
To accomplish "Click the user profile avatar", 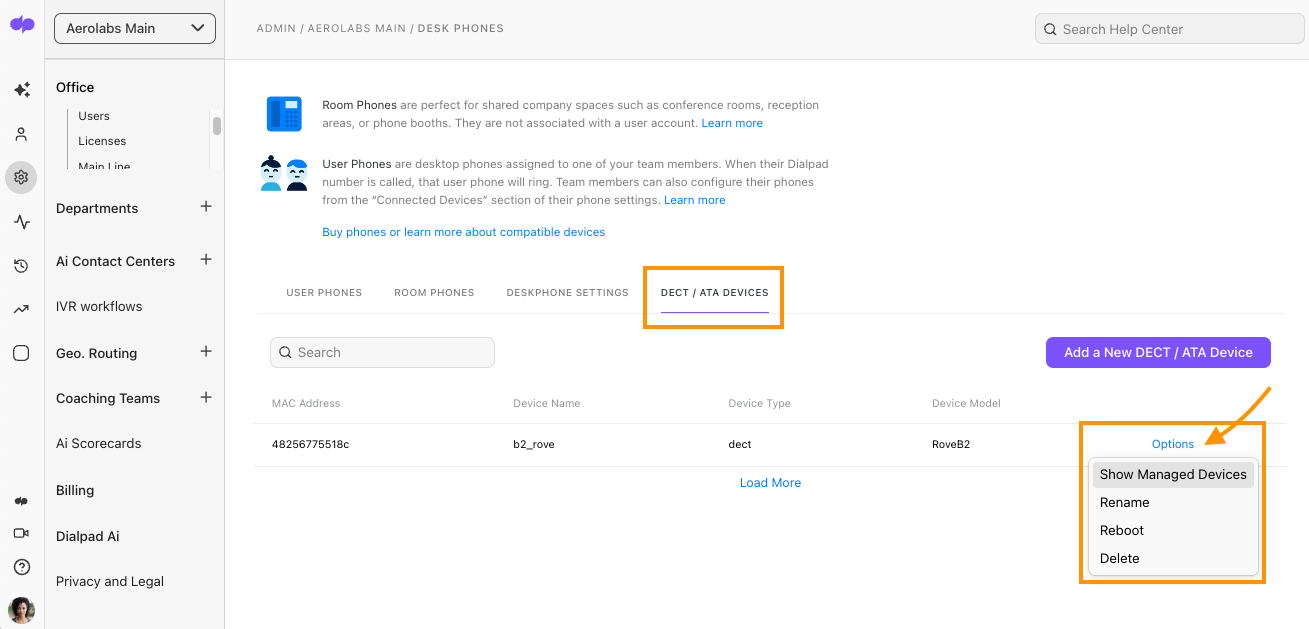I will pos(21,609).
